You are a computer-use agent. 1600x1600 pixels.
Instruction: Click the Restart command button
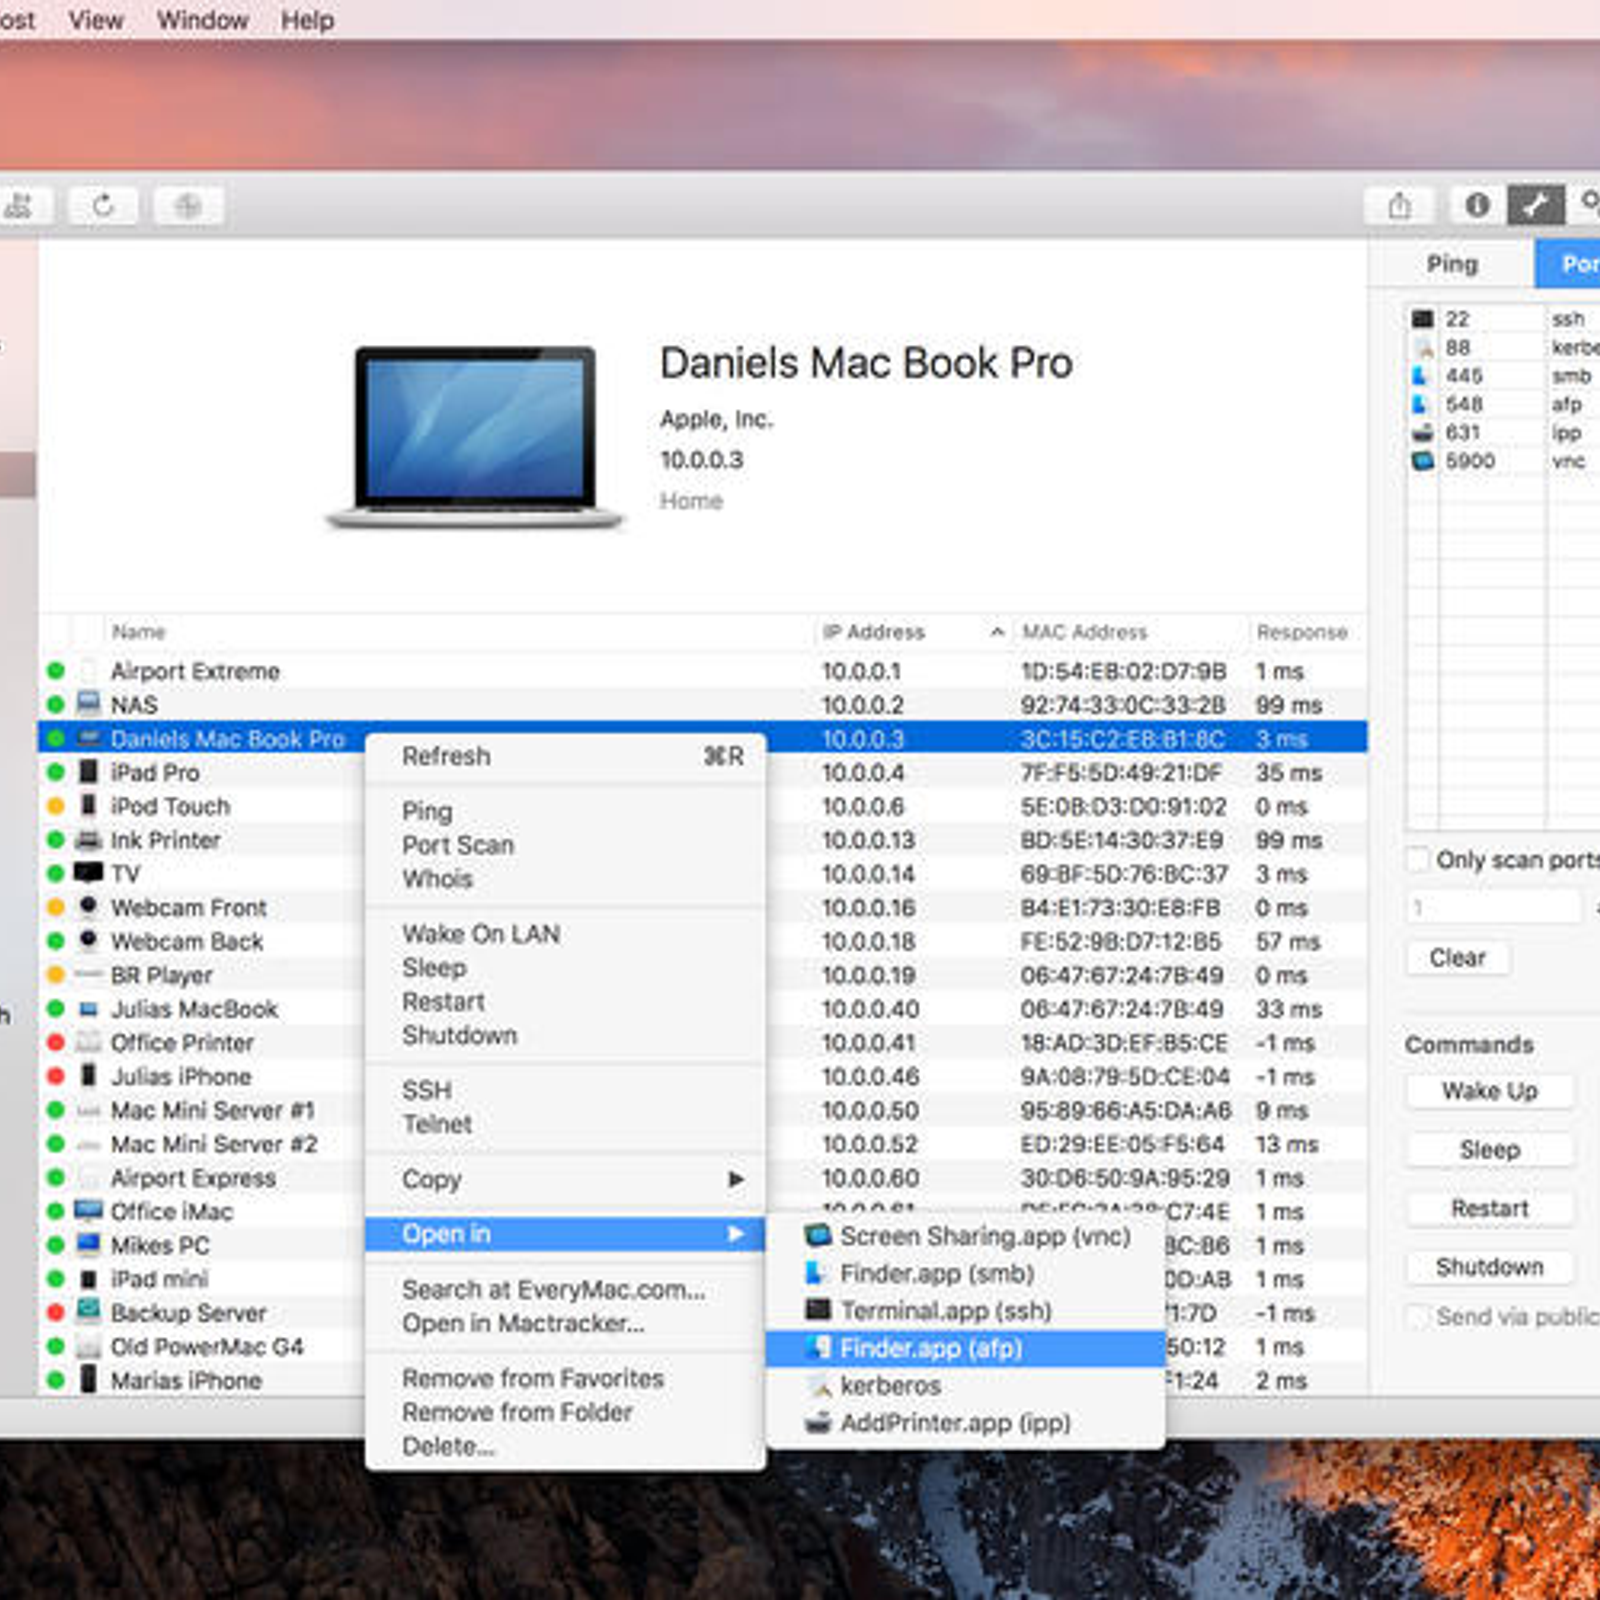[1489, 1208]
